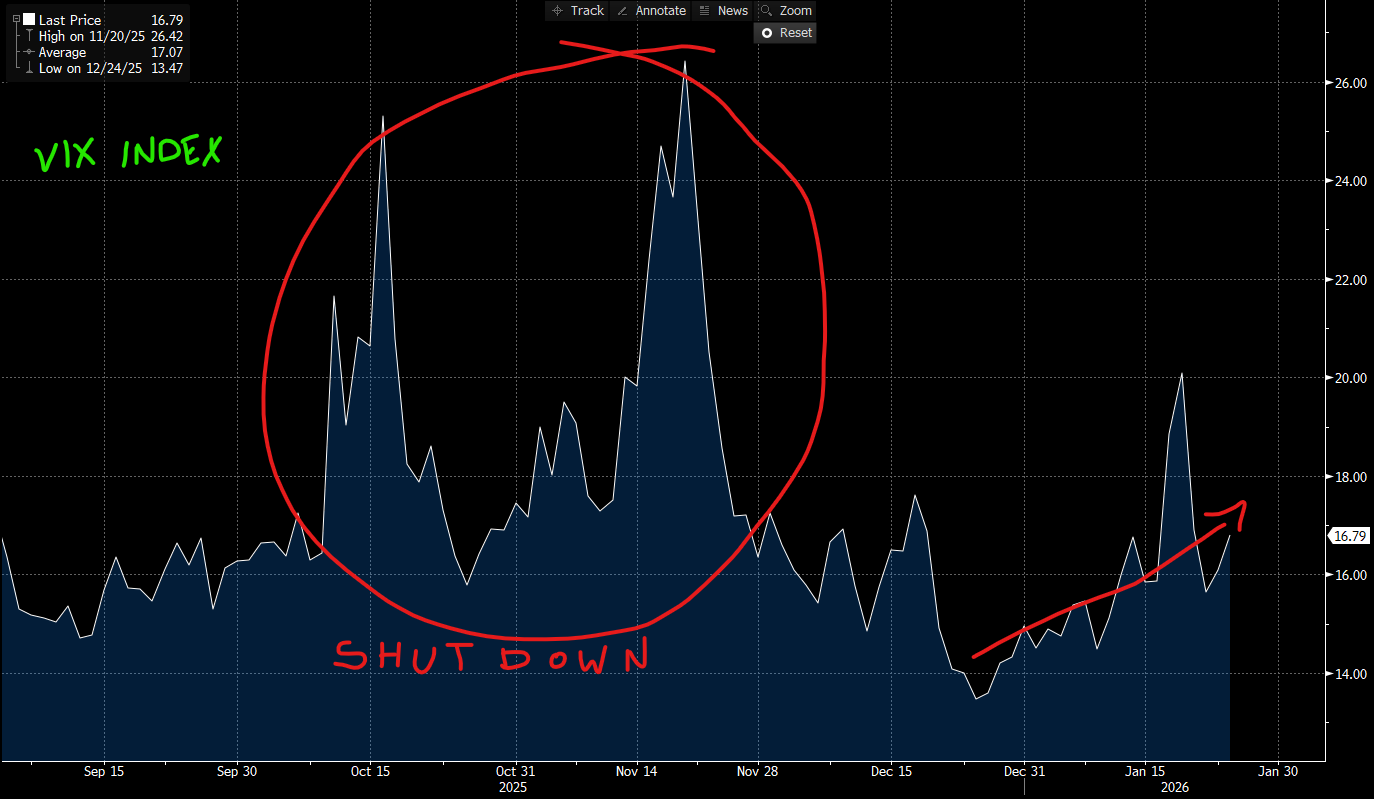The image size is (1374, 799).
Task: Click the 20.00 y-axis price label
Action: (1351, 378)
